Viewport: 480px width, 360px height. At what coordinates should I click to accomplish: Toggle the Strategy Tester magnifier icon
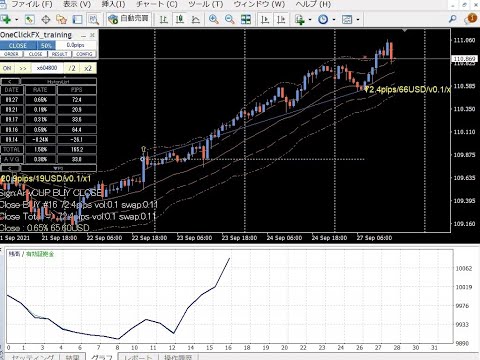click(94, 19)
